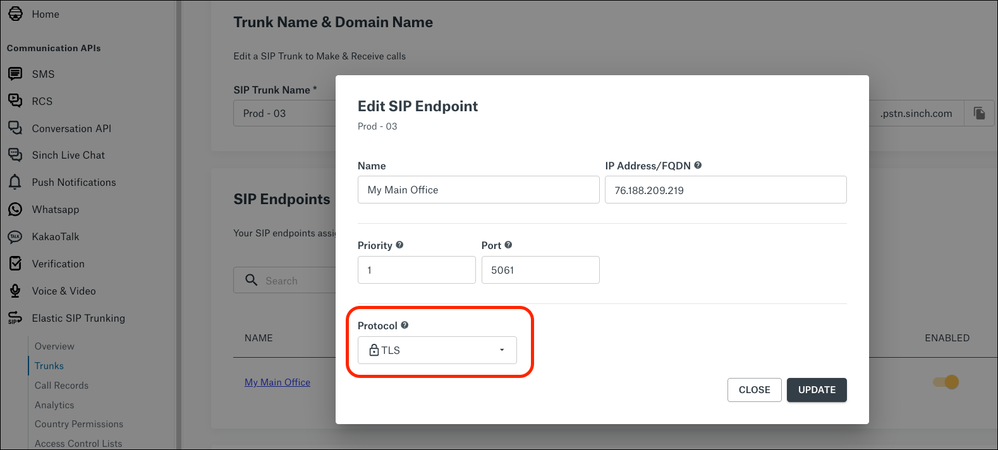Open Push Notifications in sidebar
Viewport: 998px width, 450px height.
pos(74,182)
